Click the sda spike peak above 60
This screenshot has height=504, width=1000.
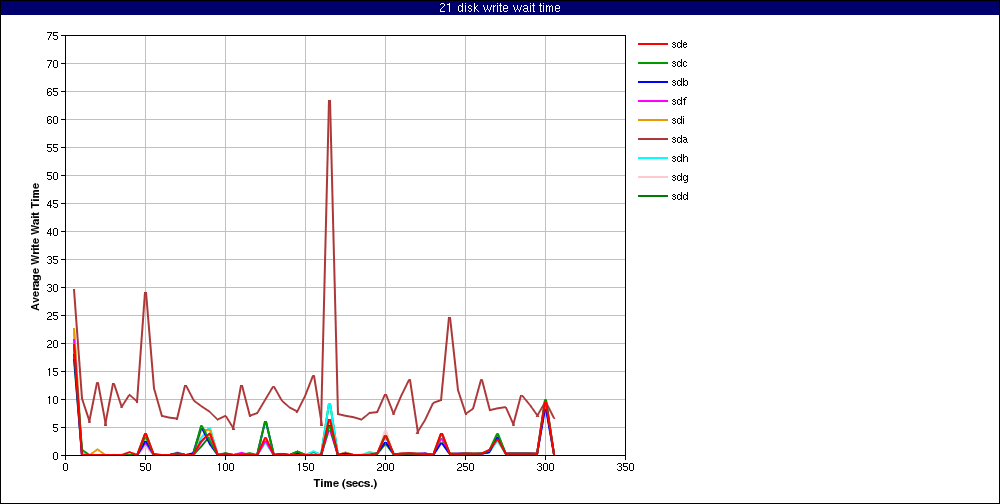329,101
